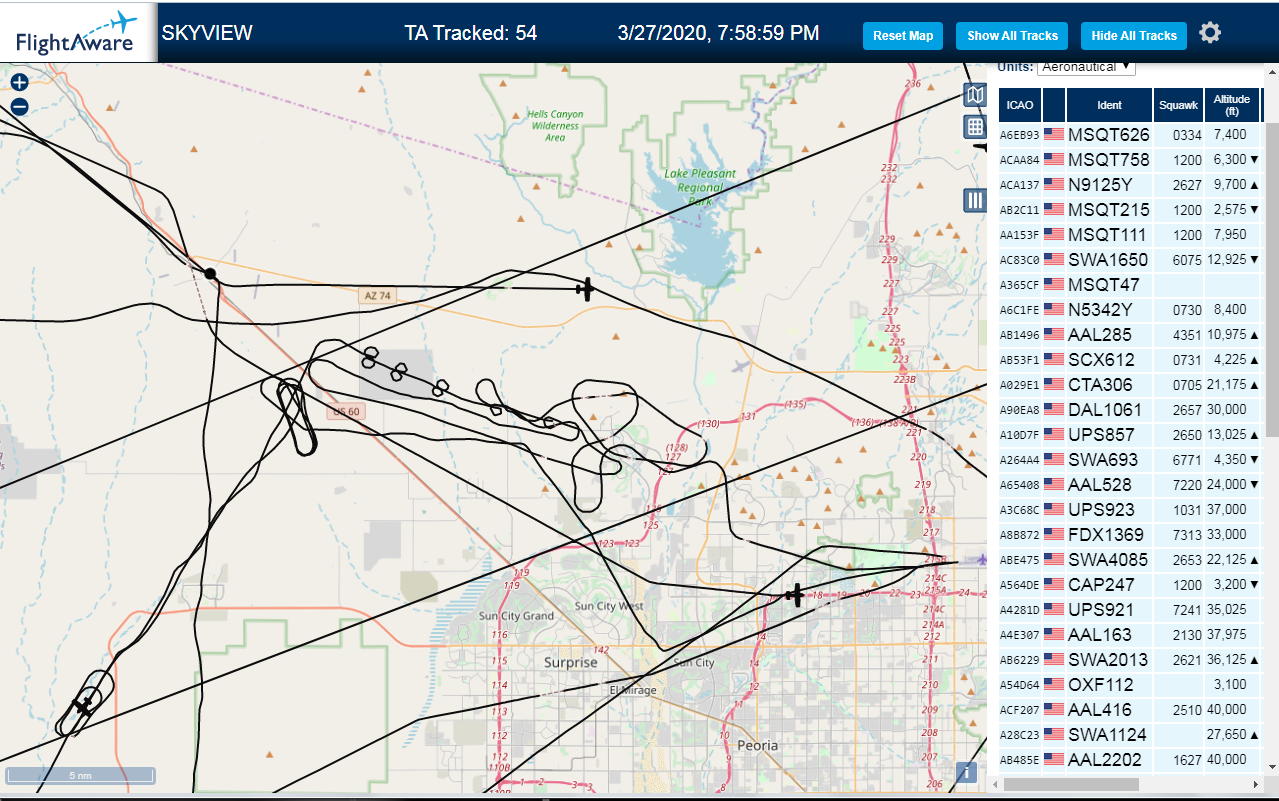1279x801 pixels.
Task: Click the Lake Pleasant Regional Park label
Action: click(x=700, y=187)
